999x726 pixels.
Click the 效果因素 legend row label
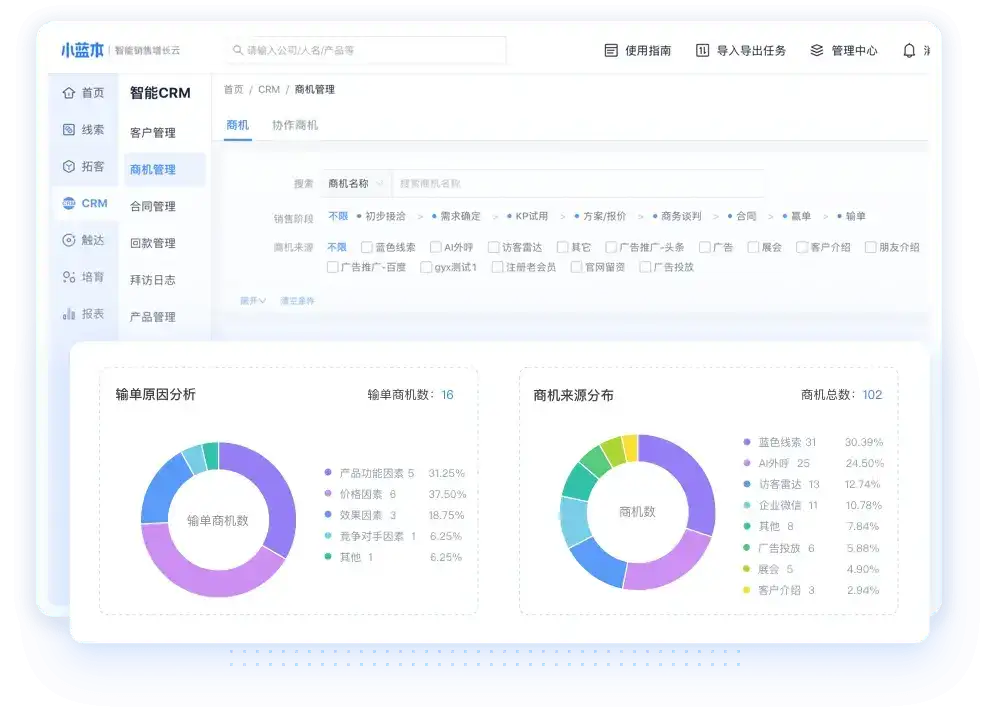(x=361, y=515)
